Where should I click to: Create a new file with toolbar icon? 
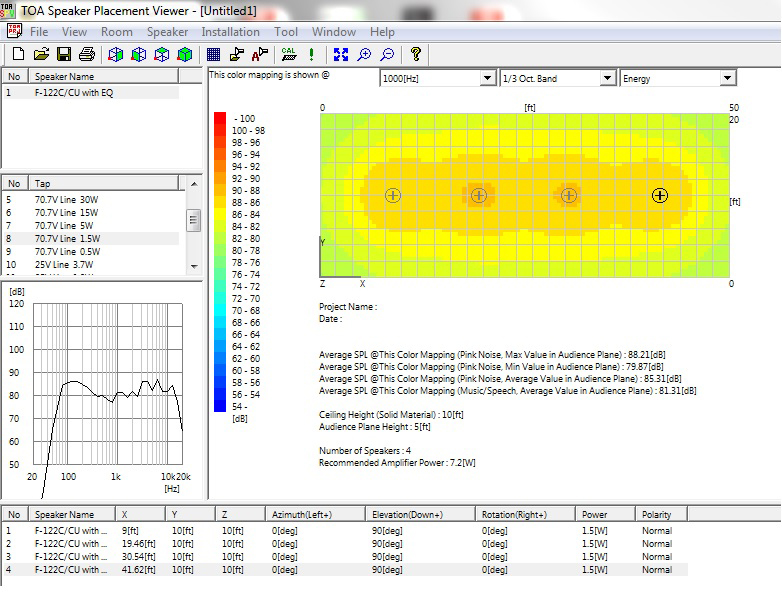tap(18, 54)
